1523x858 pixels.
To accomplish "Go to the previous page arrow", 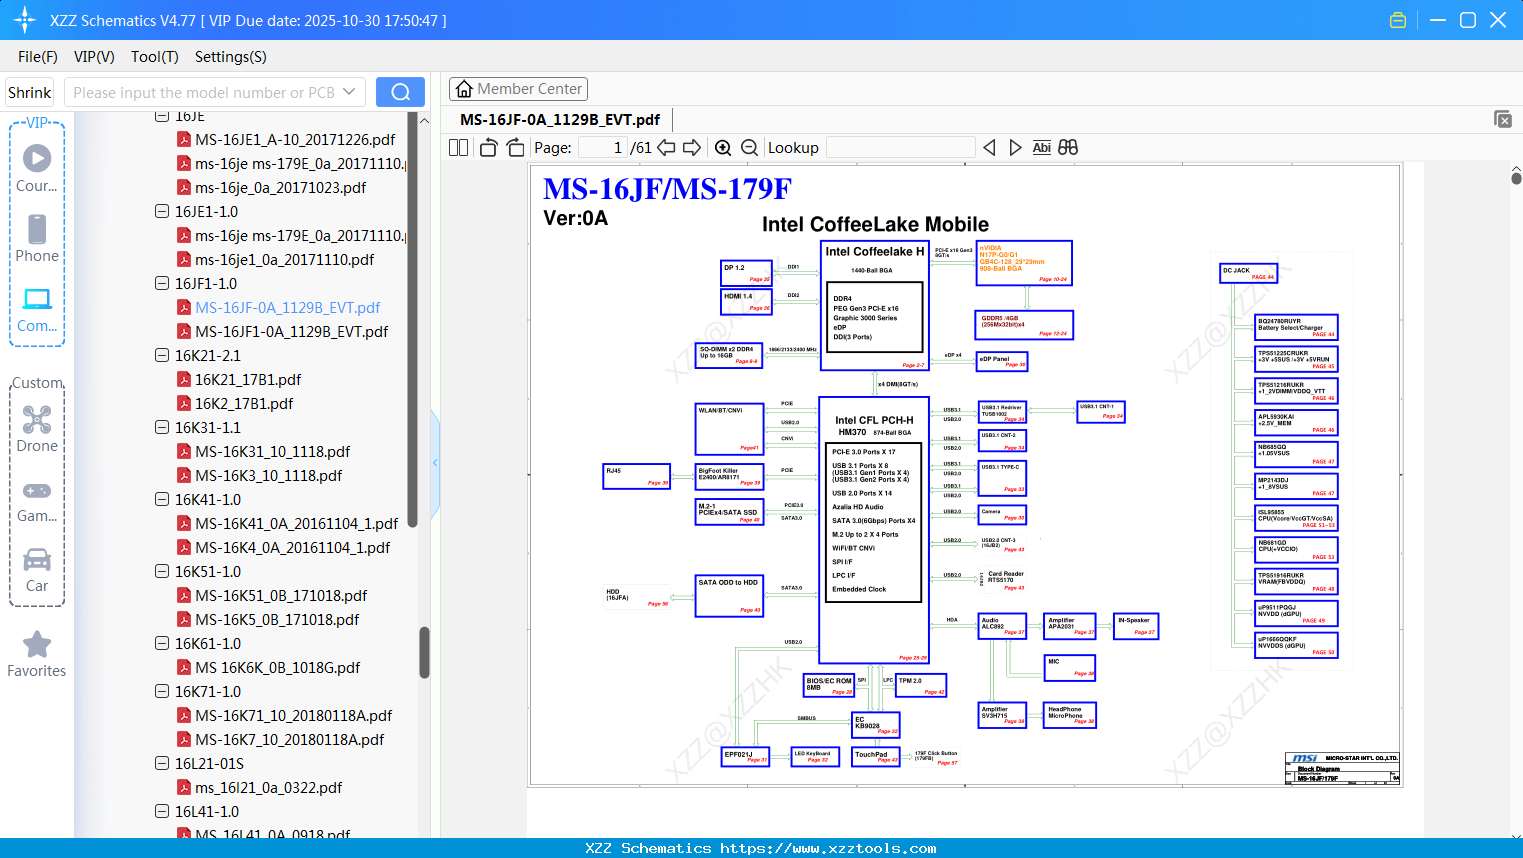I will click(666, 147).
